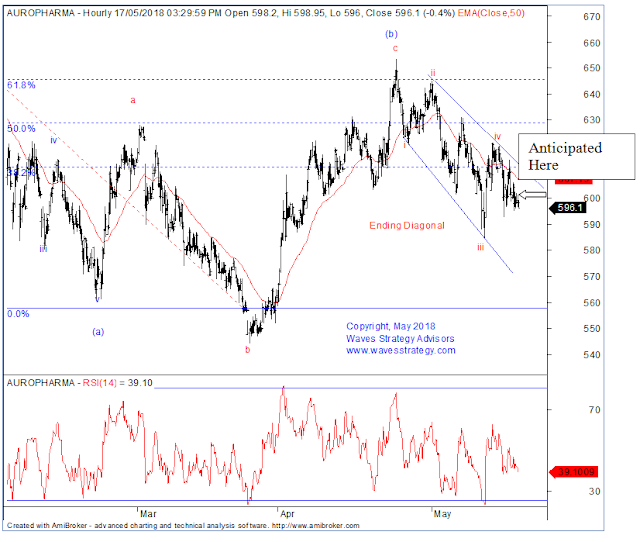The image size is (640, 542).
Task: Click the Ending Diagonal annotation text
Action: 407,225
